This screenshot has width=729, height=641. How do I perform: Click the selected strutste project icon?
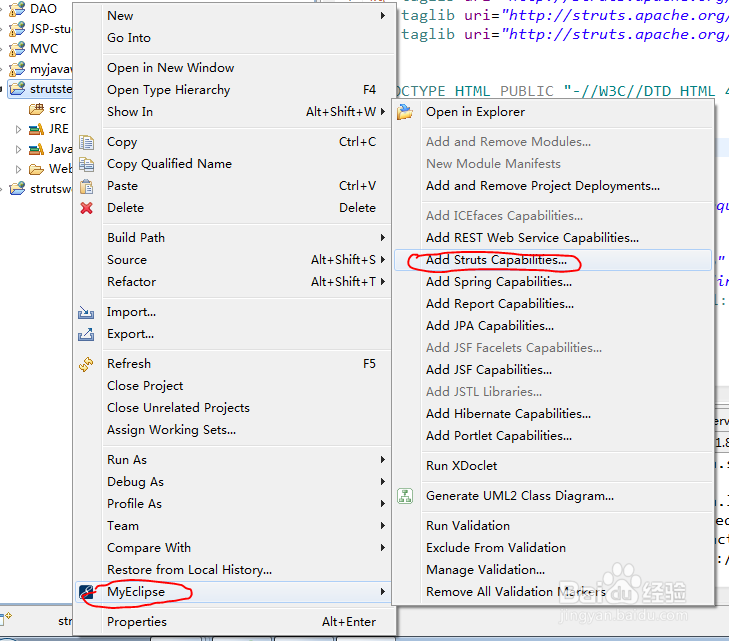17,88
